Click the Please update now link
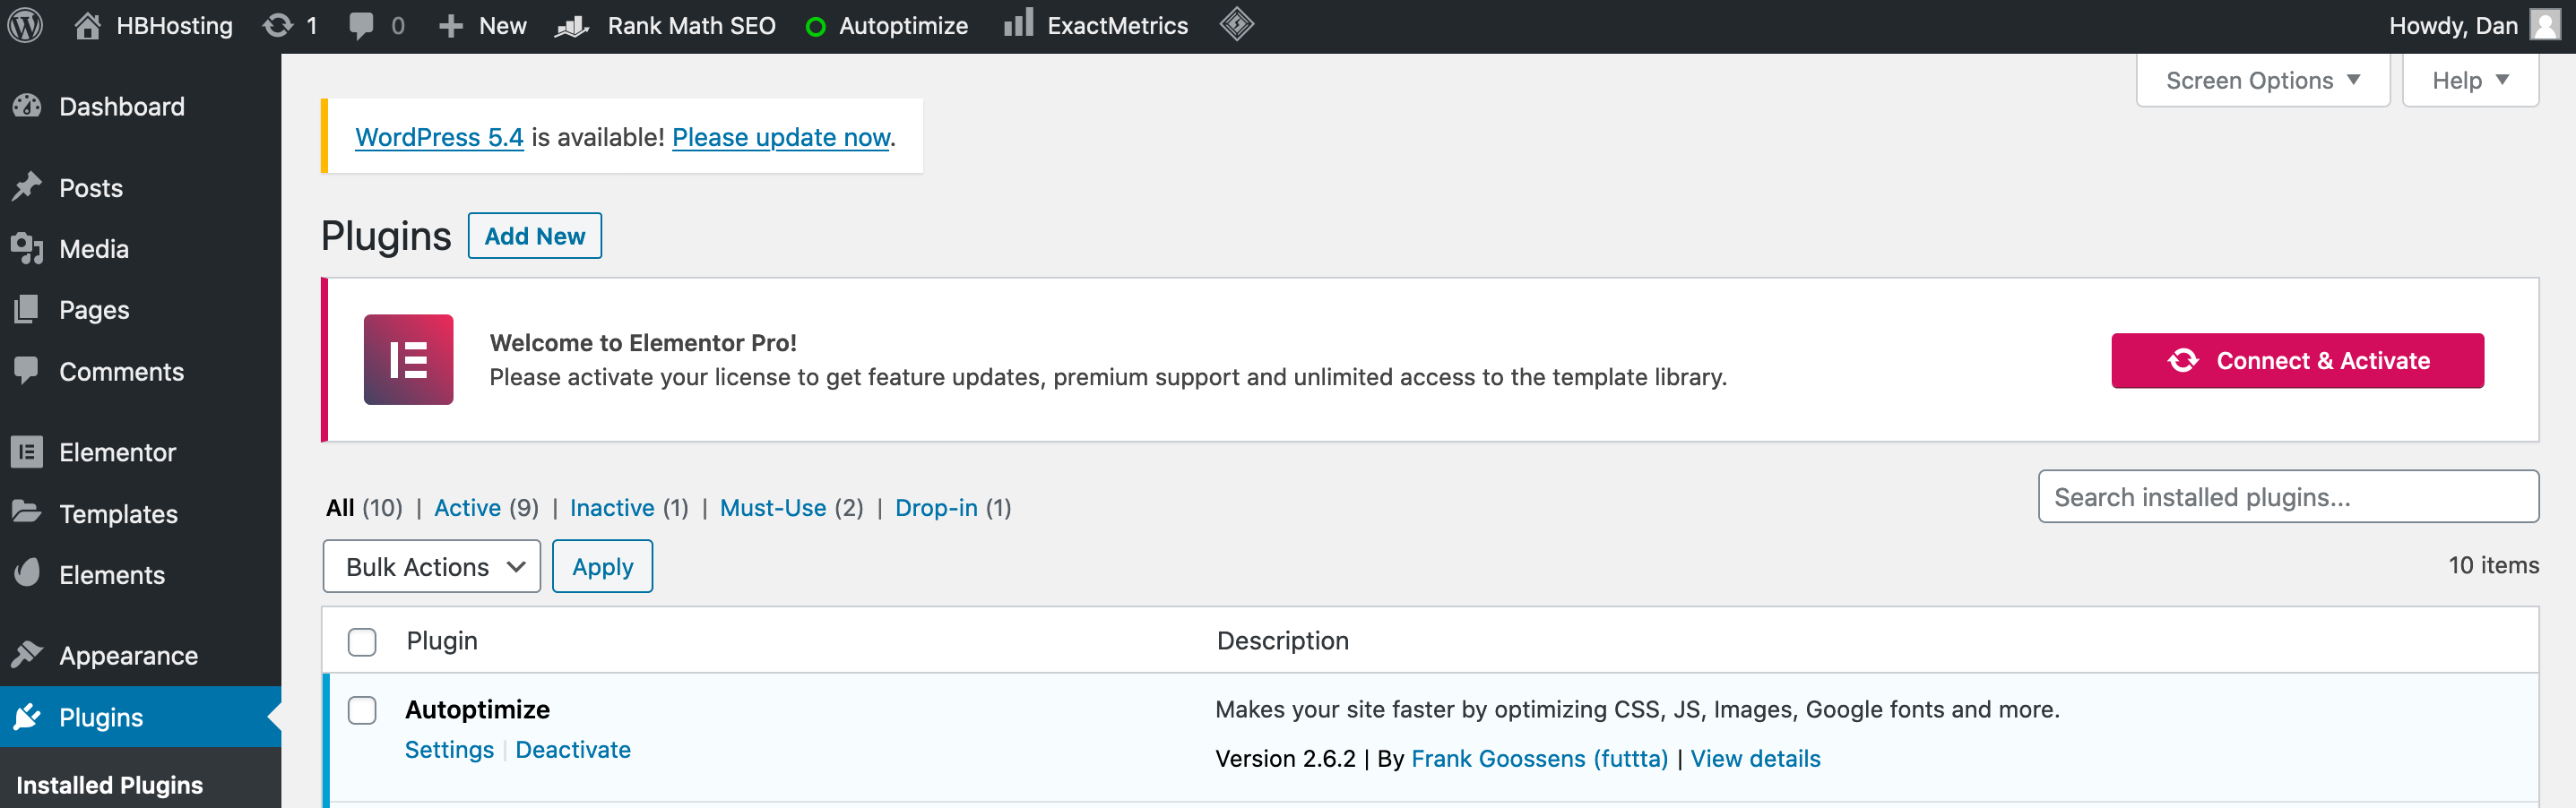 click(780, 137)
